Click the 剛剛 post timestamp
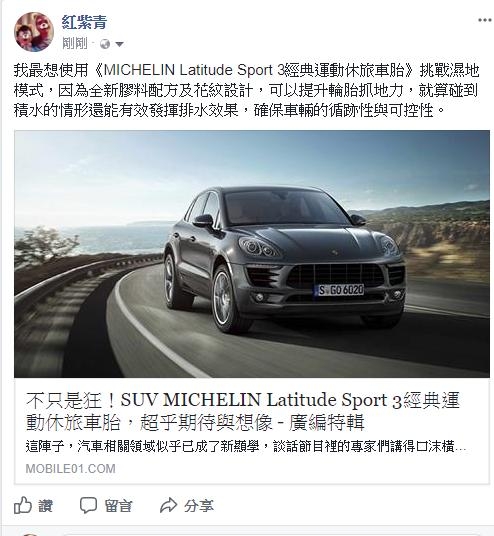Image resolution: width=494 pixels, height=536 pixels. pyautogui.click(x=75, y=43)
